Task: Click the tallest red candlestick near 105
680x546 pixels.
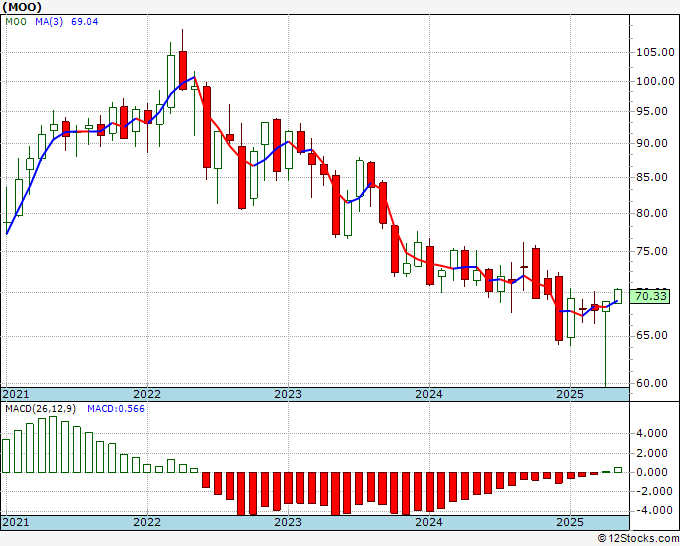Action: [x=183, y=70]
